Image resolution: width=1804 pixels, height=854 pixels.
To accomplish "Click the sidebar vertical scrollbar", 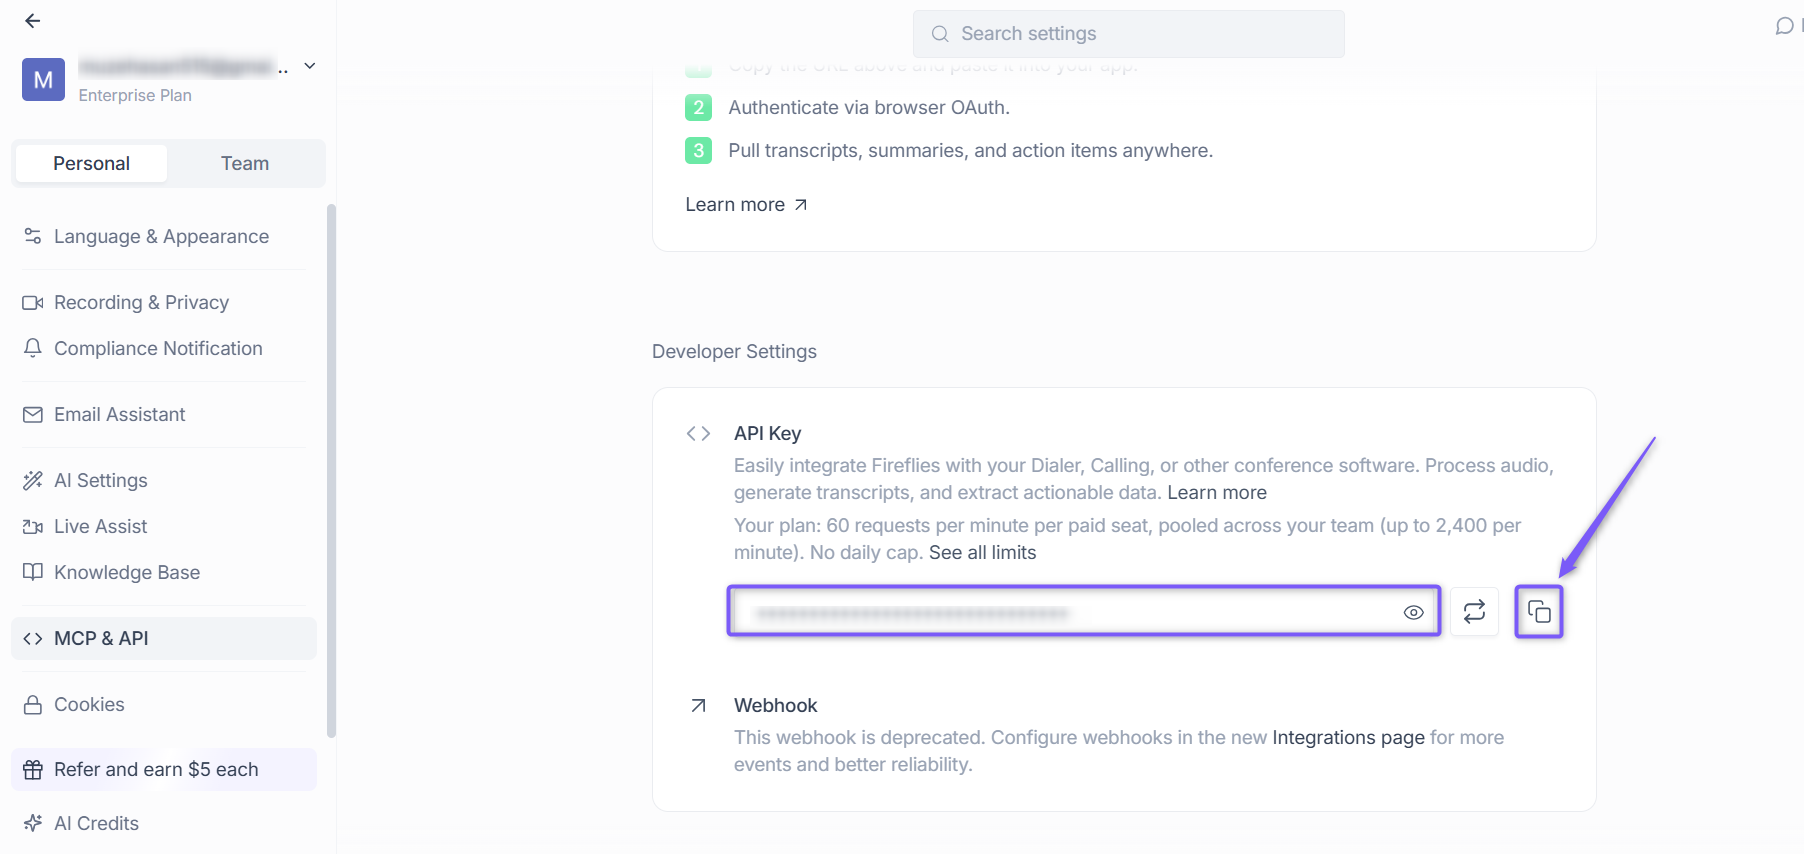I will coord(331,470).
